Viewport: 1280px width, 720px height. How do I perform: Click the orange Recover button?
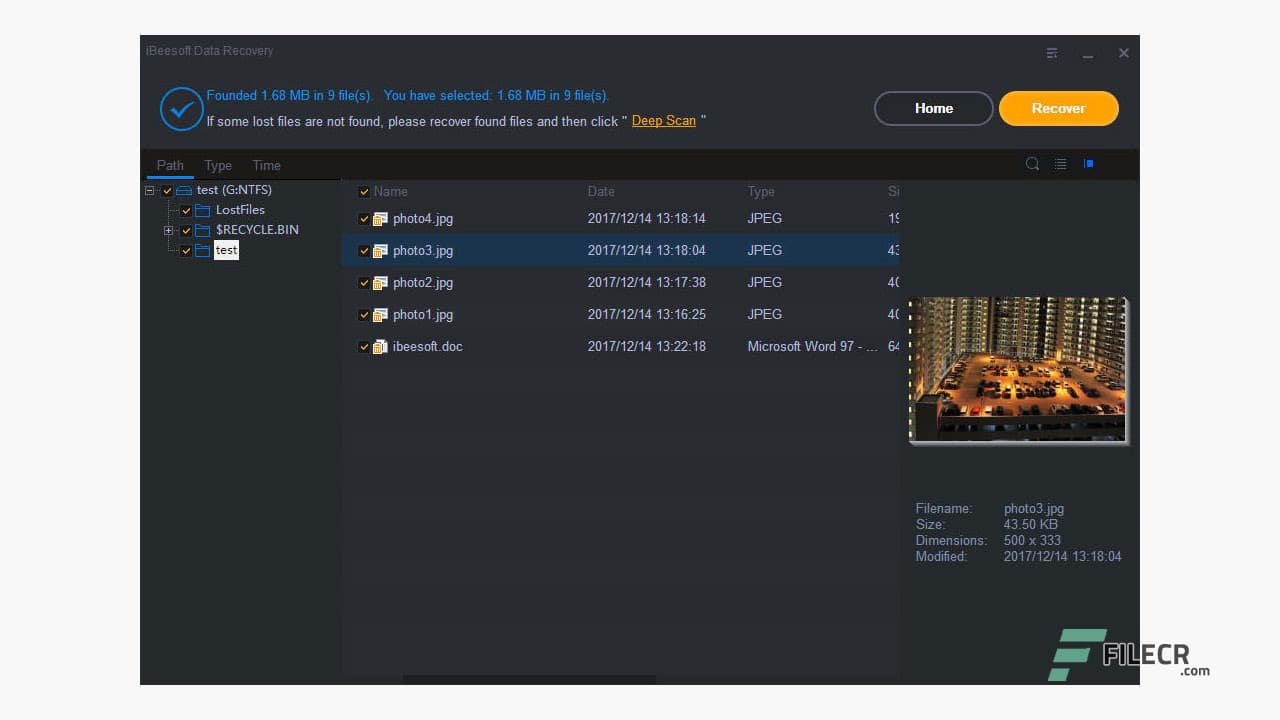(1058, 108)
